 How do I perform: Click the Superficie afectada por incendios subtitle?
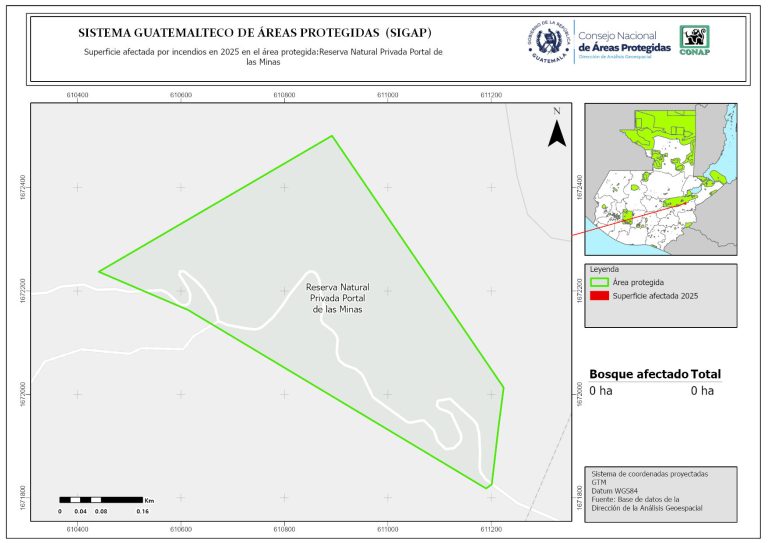click(263, 56)
